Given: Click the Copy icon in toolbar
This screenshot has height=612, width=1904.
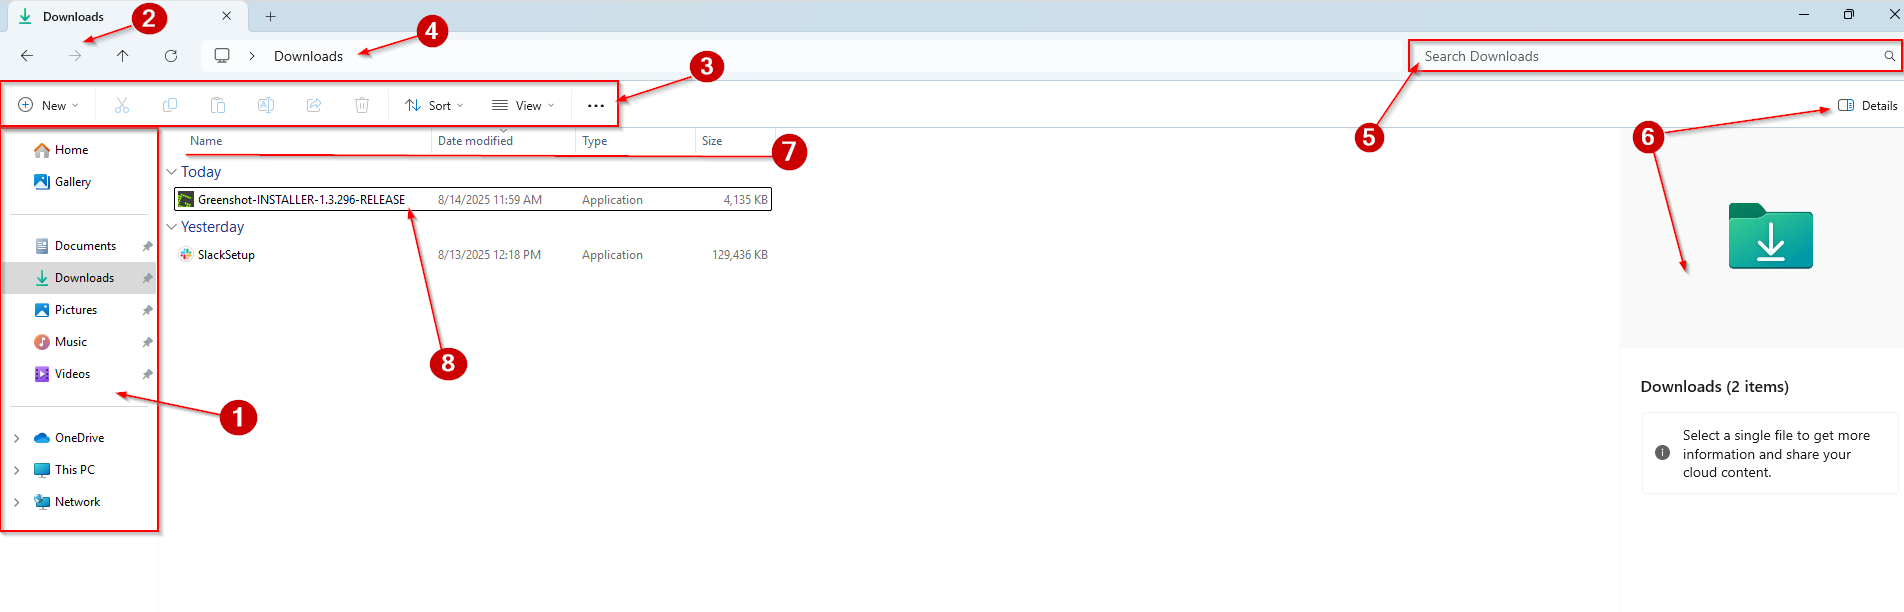Looking at the screenshot, I should pos(170,105).
